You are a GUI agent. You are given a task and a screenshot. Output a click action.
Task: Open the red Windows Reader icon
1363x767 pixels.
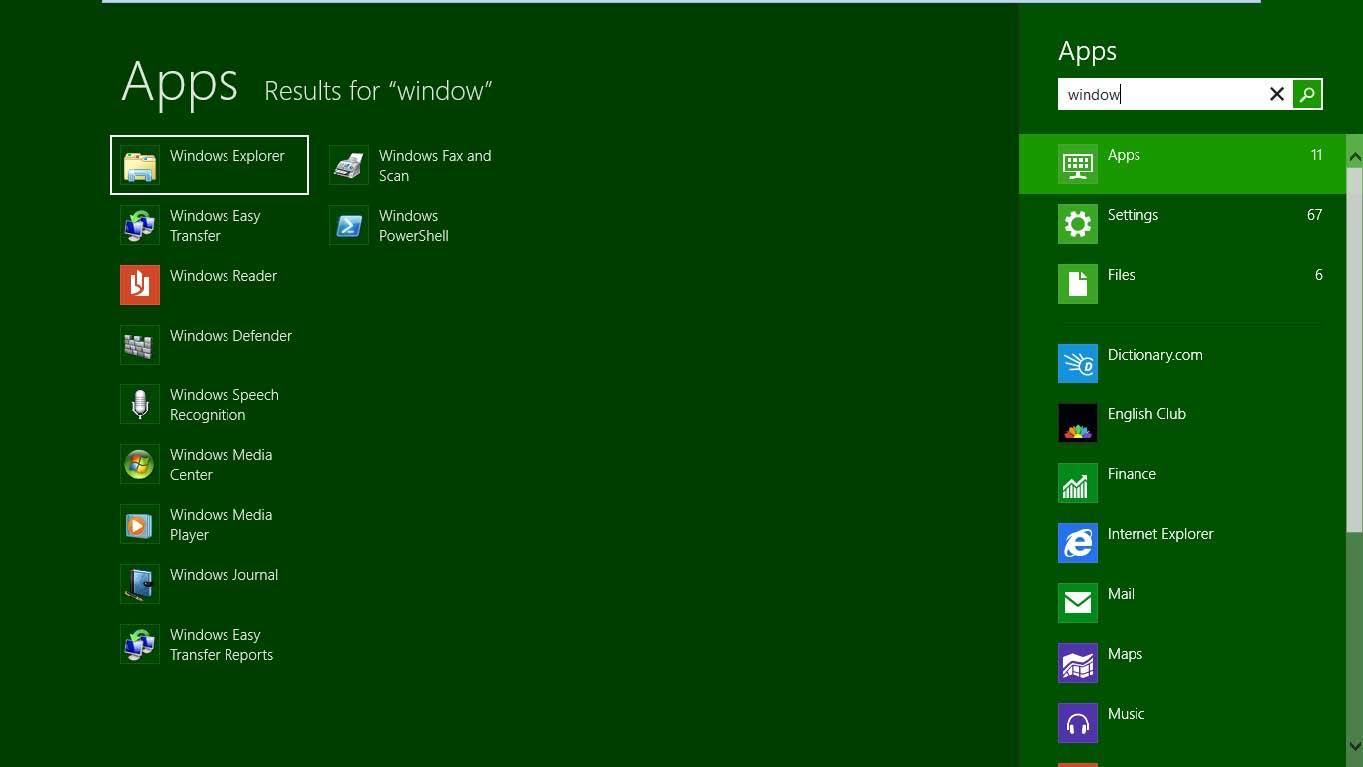140,285
